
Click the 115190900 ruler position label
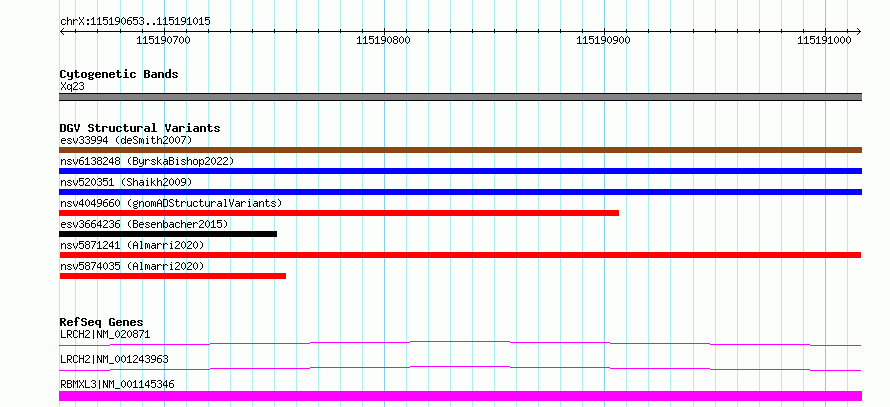coord(603,40)
